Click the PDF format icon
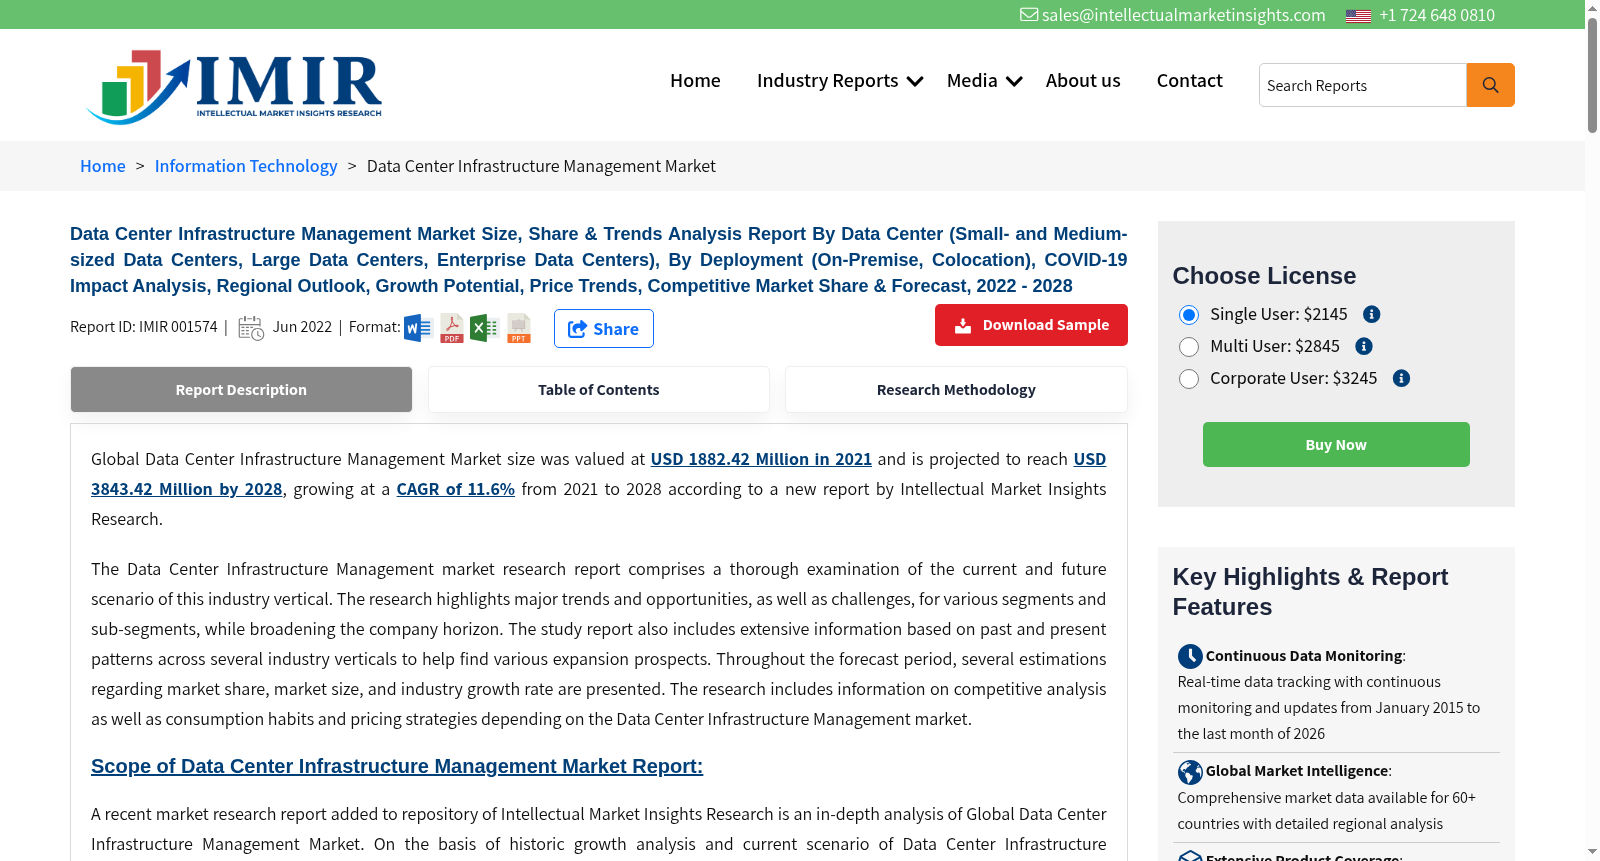1600x861 pixels. pos(452,328)
